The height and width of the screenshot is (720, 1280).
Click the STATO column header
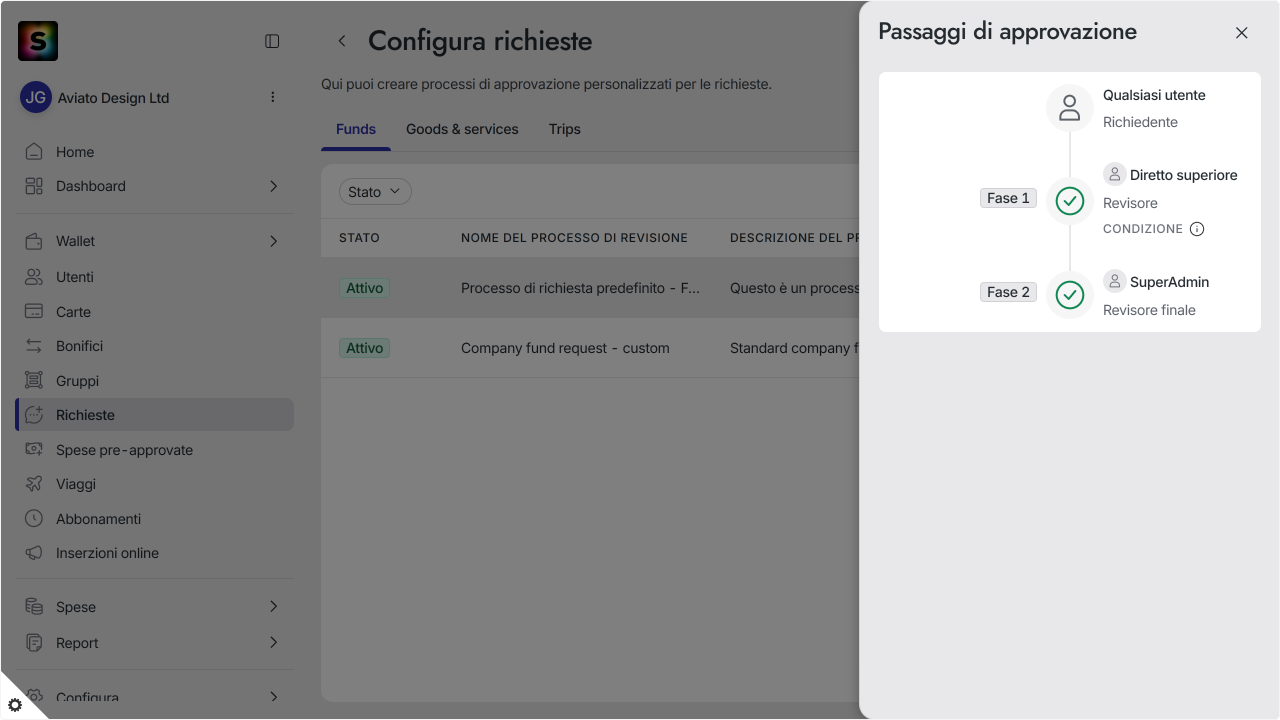359,238
